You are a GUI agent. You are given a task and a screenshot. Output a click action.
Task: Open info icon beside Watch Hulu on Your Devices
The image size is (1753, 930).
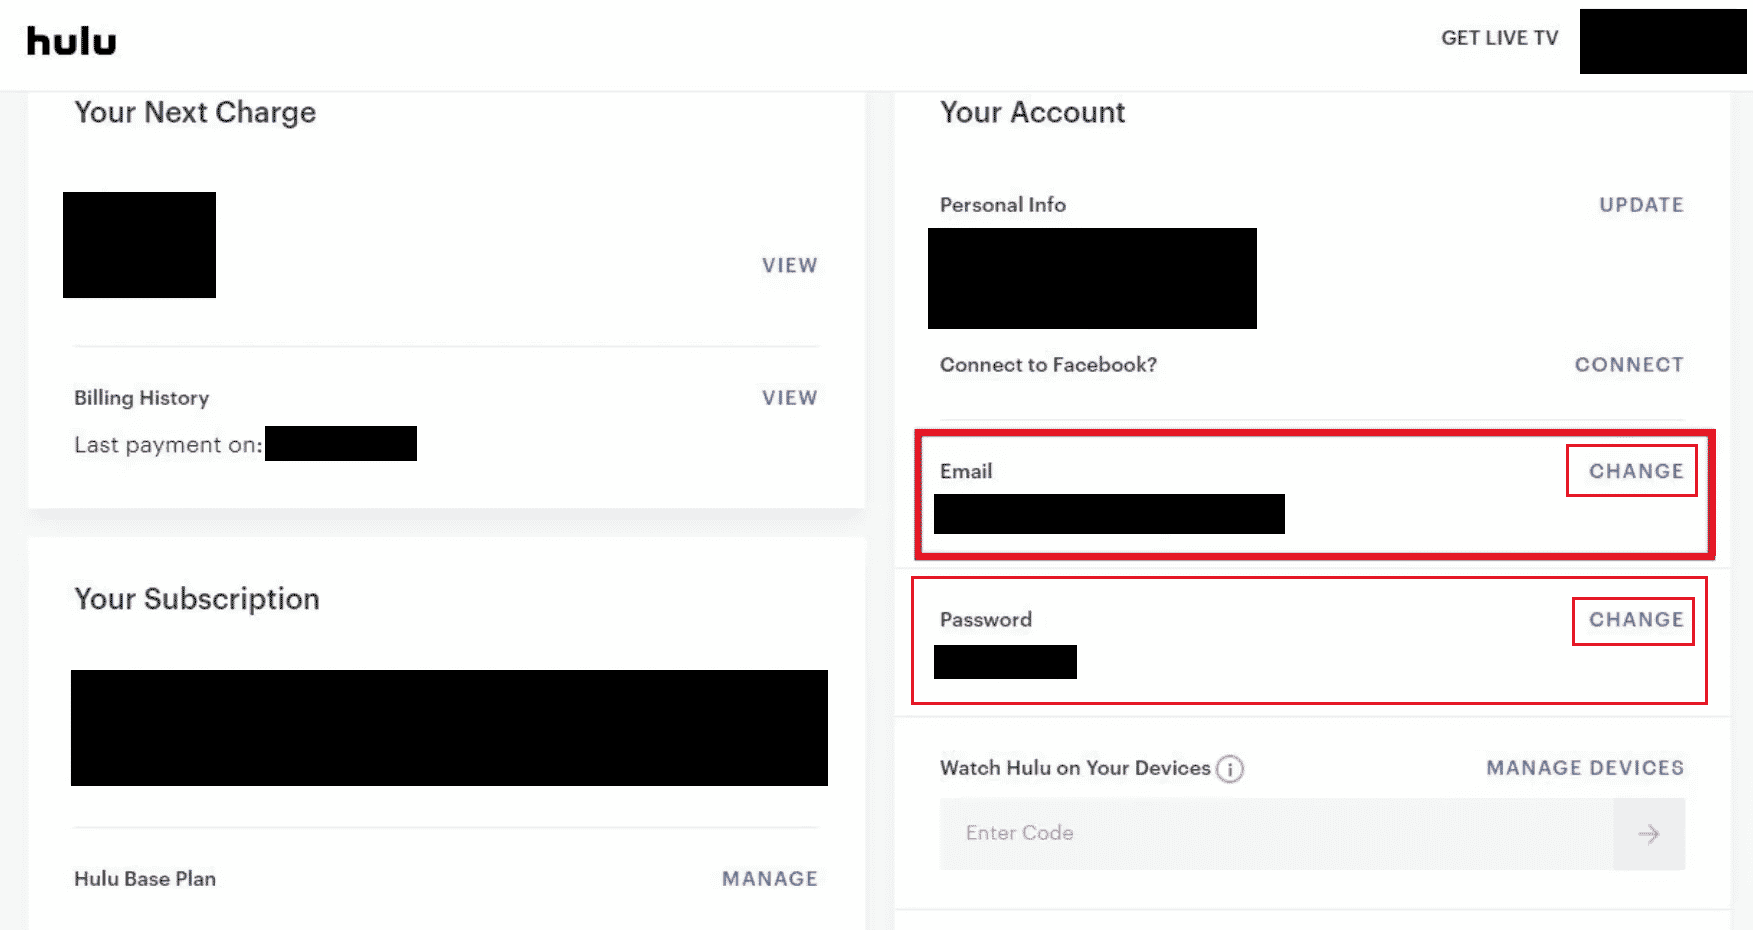[x=1230, y=769]
